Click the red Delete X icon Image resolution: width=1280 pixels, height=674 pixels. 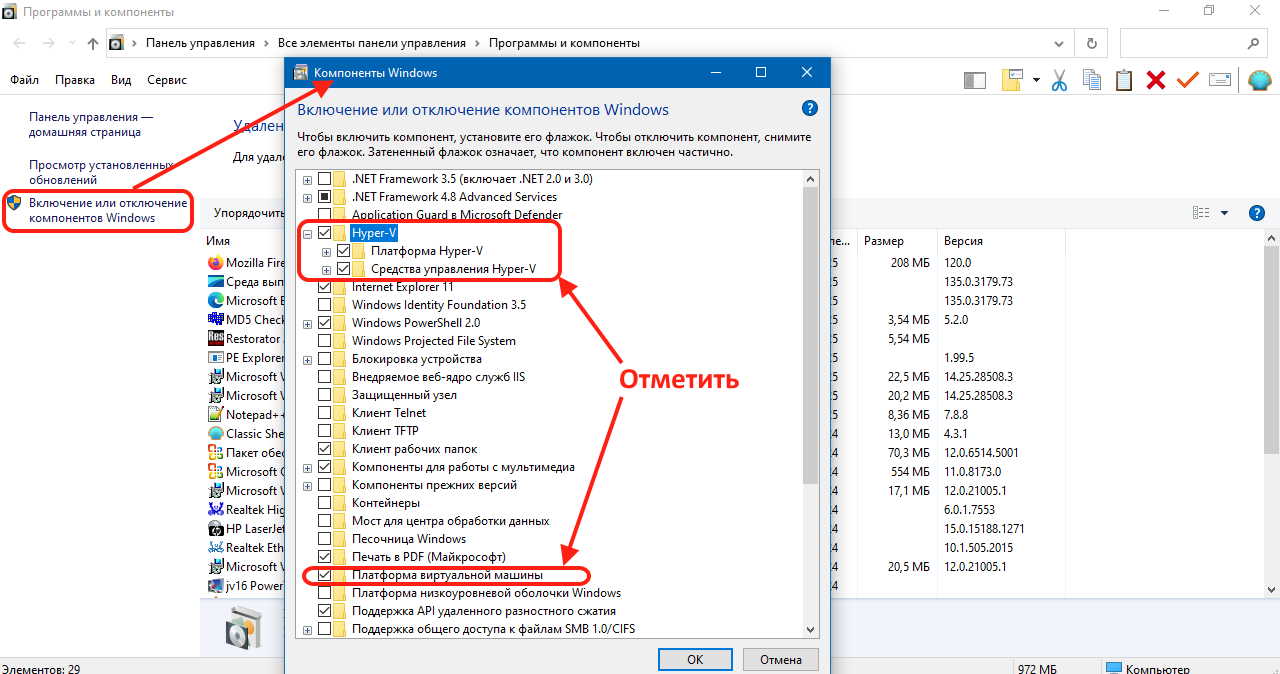[1156, 80]
